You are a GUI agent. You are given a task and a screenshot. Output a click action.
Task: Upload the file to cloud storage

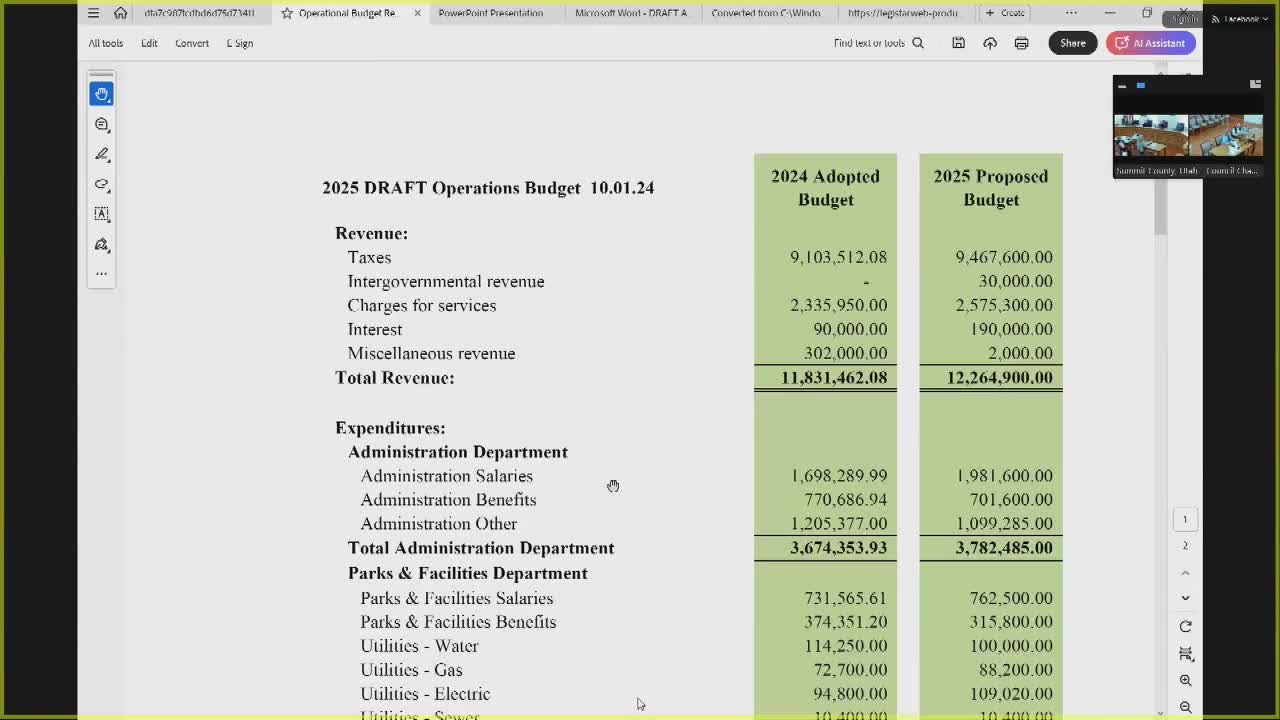[990, 43]
